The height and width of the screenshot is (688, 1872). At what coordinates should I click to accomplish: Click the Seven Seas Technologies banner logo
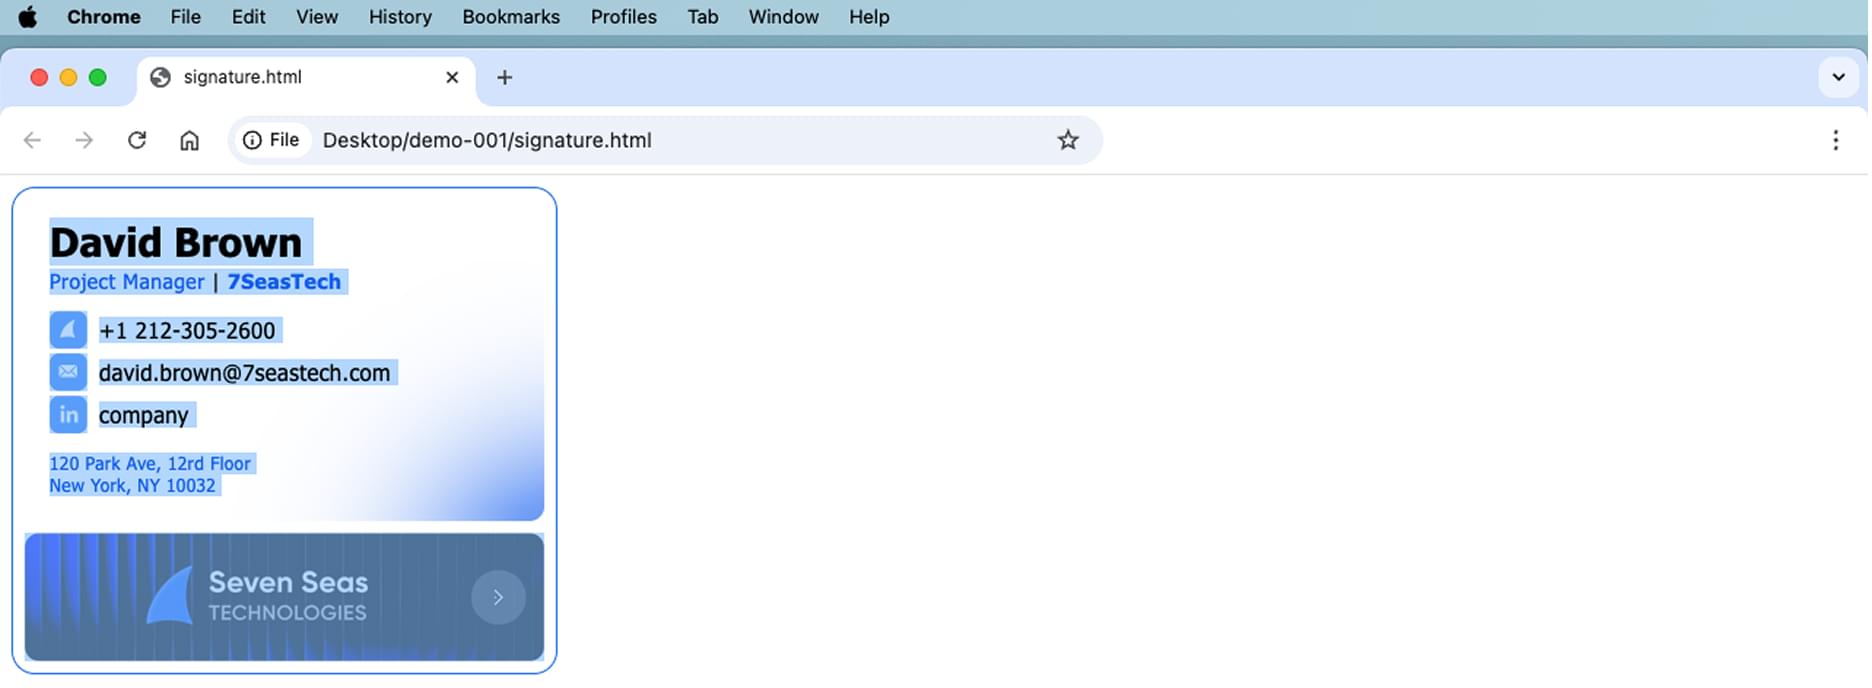click(x=258, y=596)
